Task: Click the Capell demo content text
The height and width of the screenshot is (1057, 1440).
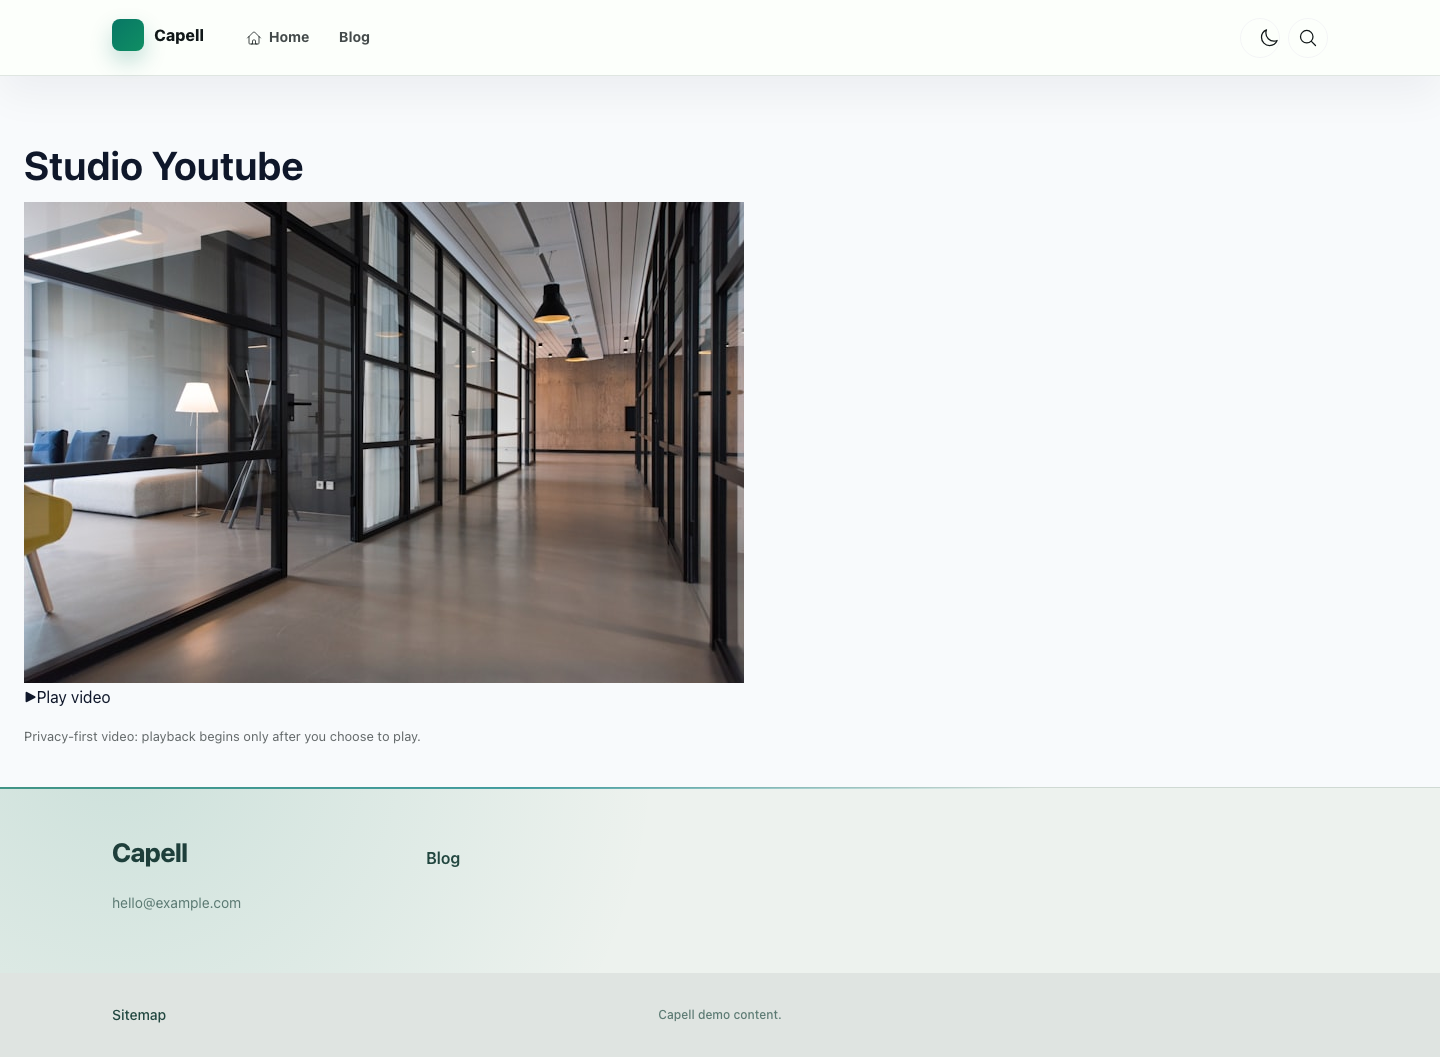Action: pyautogui.click(x=720, y=1014)
